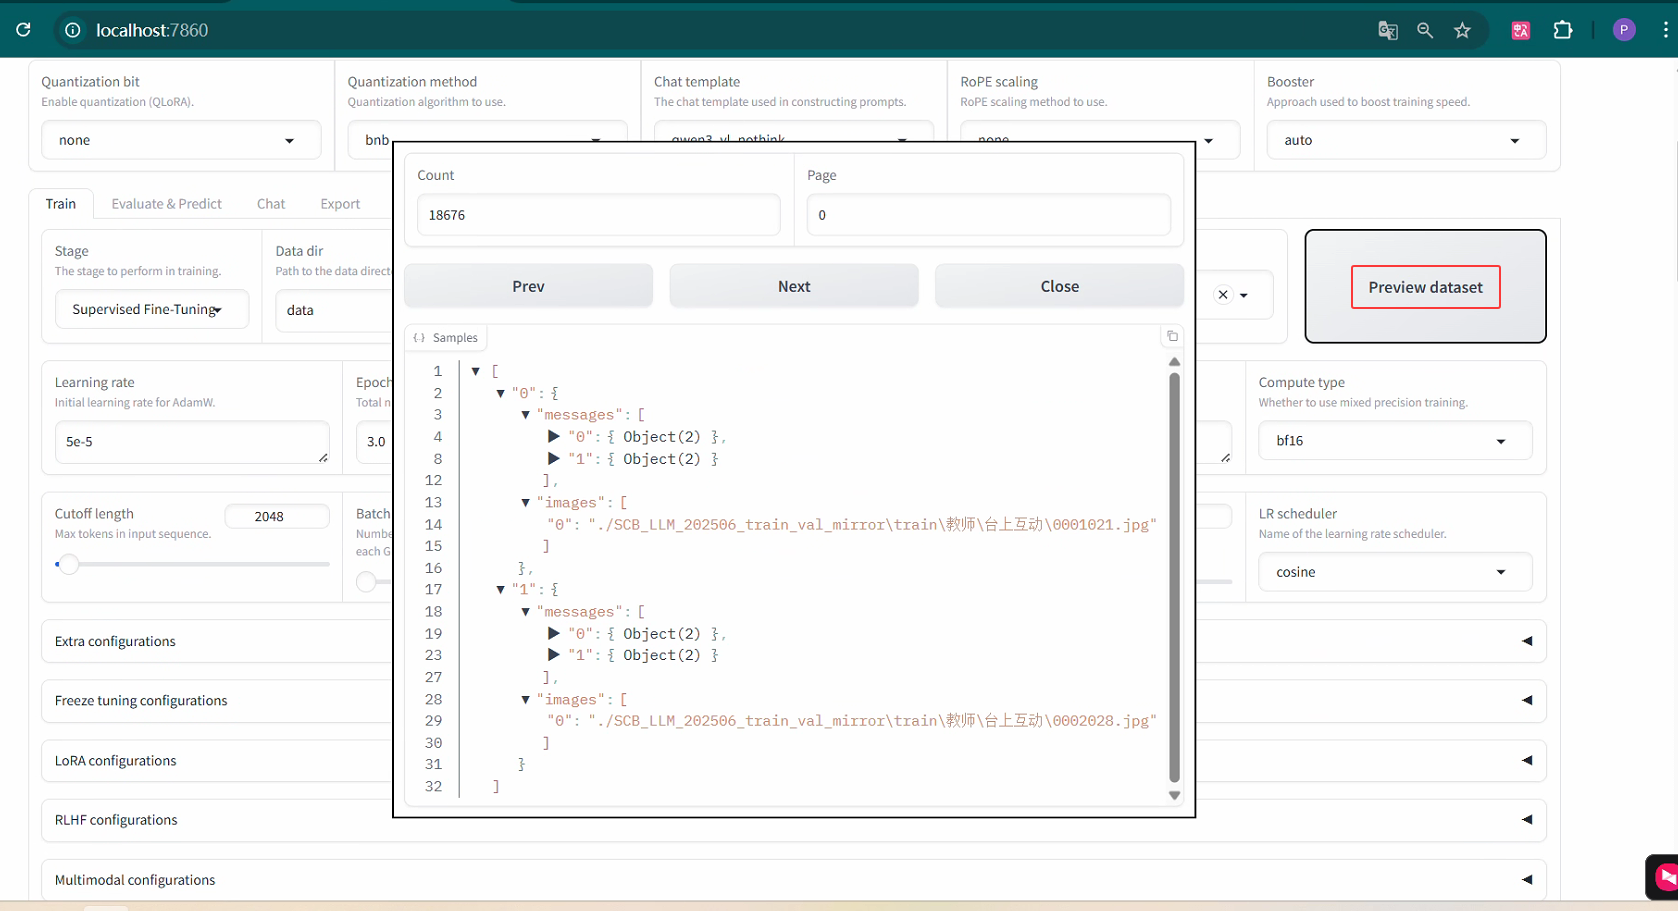The width and height of the screenshot is (1678, 911).
Task: Click the Data dir field showing data
Action: pos(334,310)
